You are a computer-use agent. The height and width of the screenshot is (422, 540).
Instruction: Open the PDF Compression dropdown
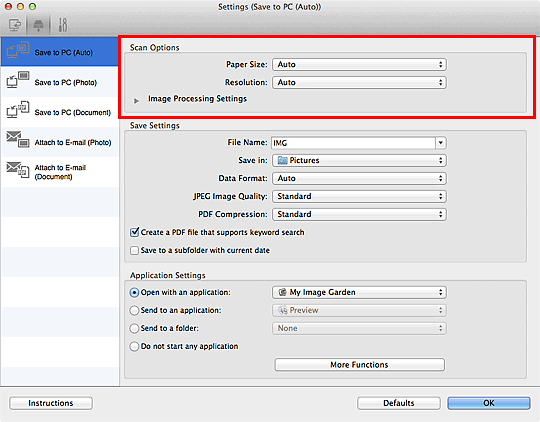(x=359, y=214)
